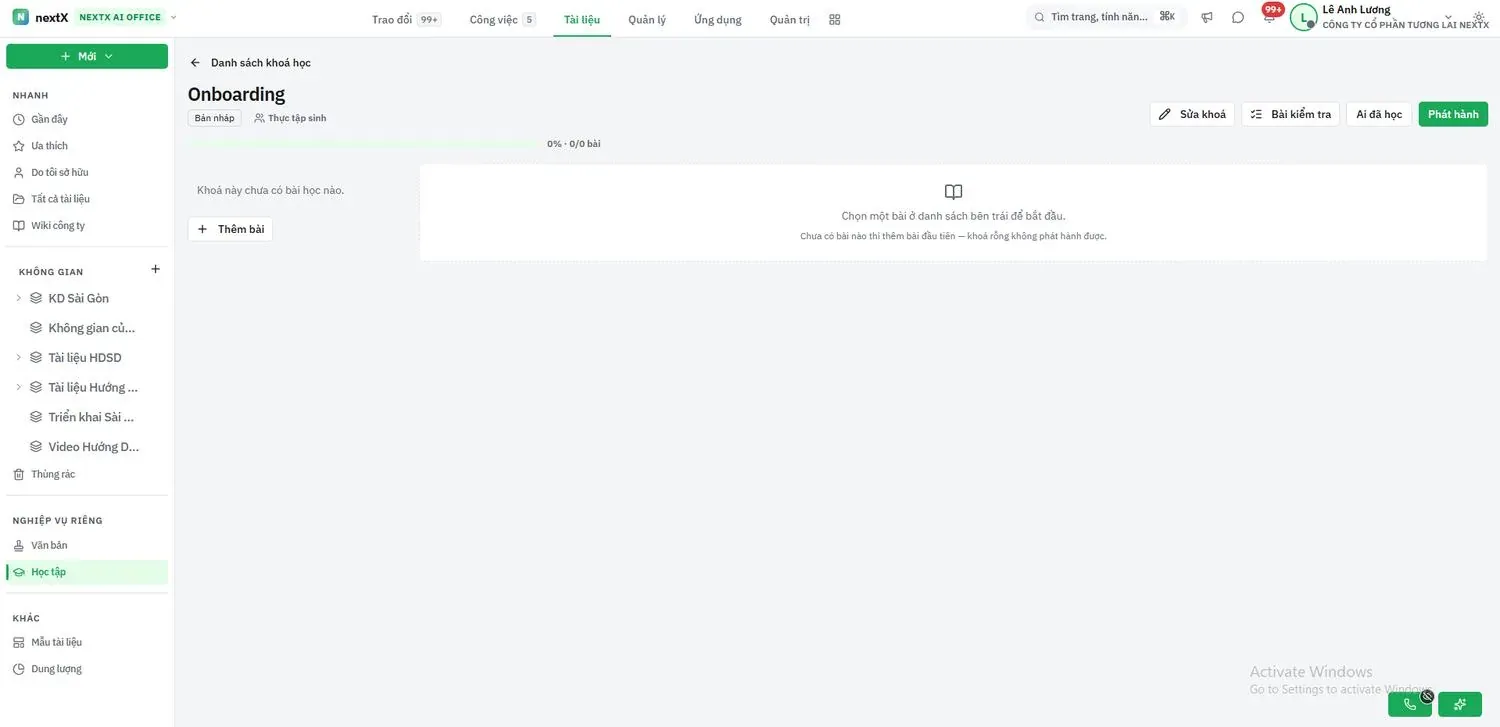The width and height of the screenshot is (1500, 727).
Task: Open the chat bubble icon
Action: click(x=1238, y=17)
